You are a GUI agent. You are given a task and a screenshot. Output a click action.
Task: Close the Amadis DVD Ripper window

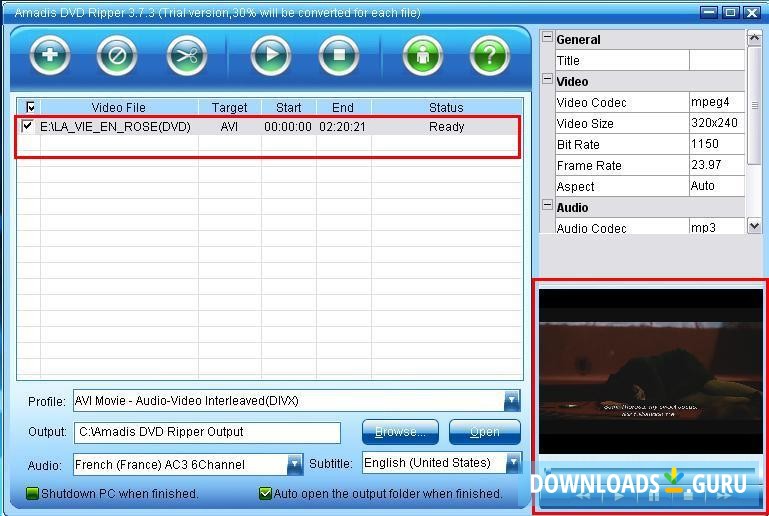[752, 12]
